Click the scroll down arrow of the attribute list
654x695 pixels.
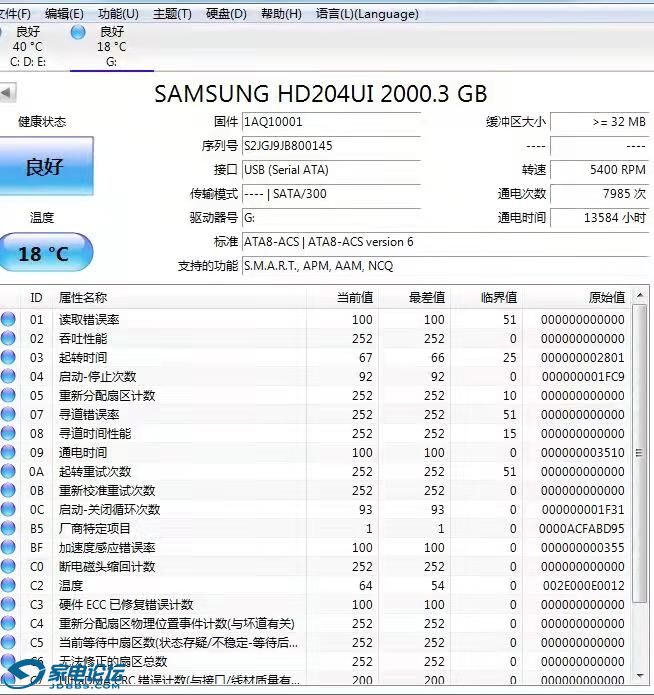(x=639, y=675)
